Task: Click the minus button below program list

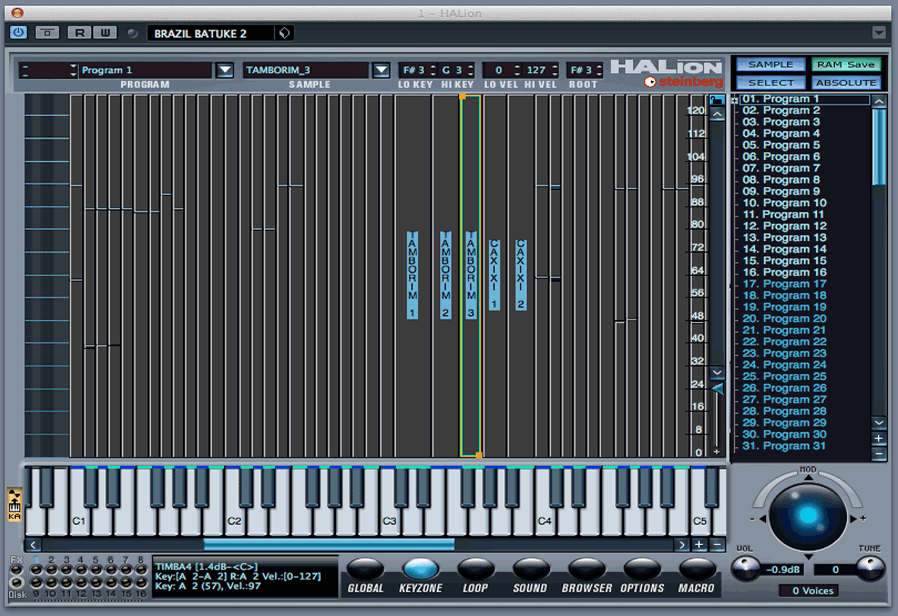Action: click(x=879, y=454)
